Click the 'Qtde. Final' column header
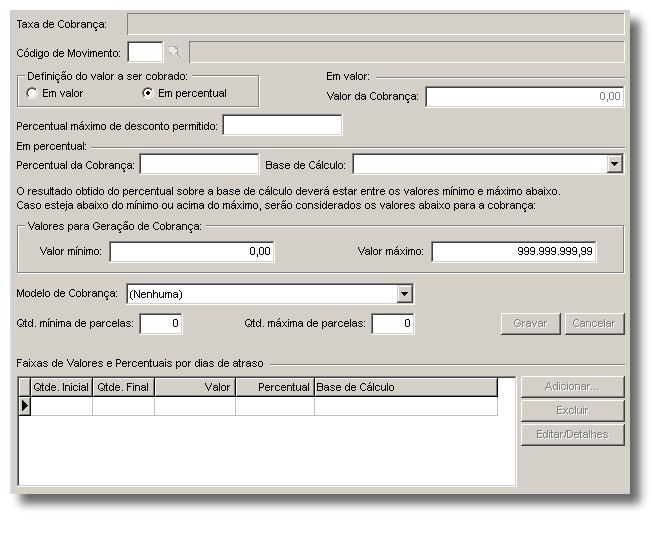The width and height of the screenshot is (650, 544). [123, 387]
